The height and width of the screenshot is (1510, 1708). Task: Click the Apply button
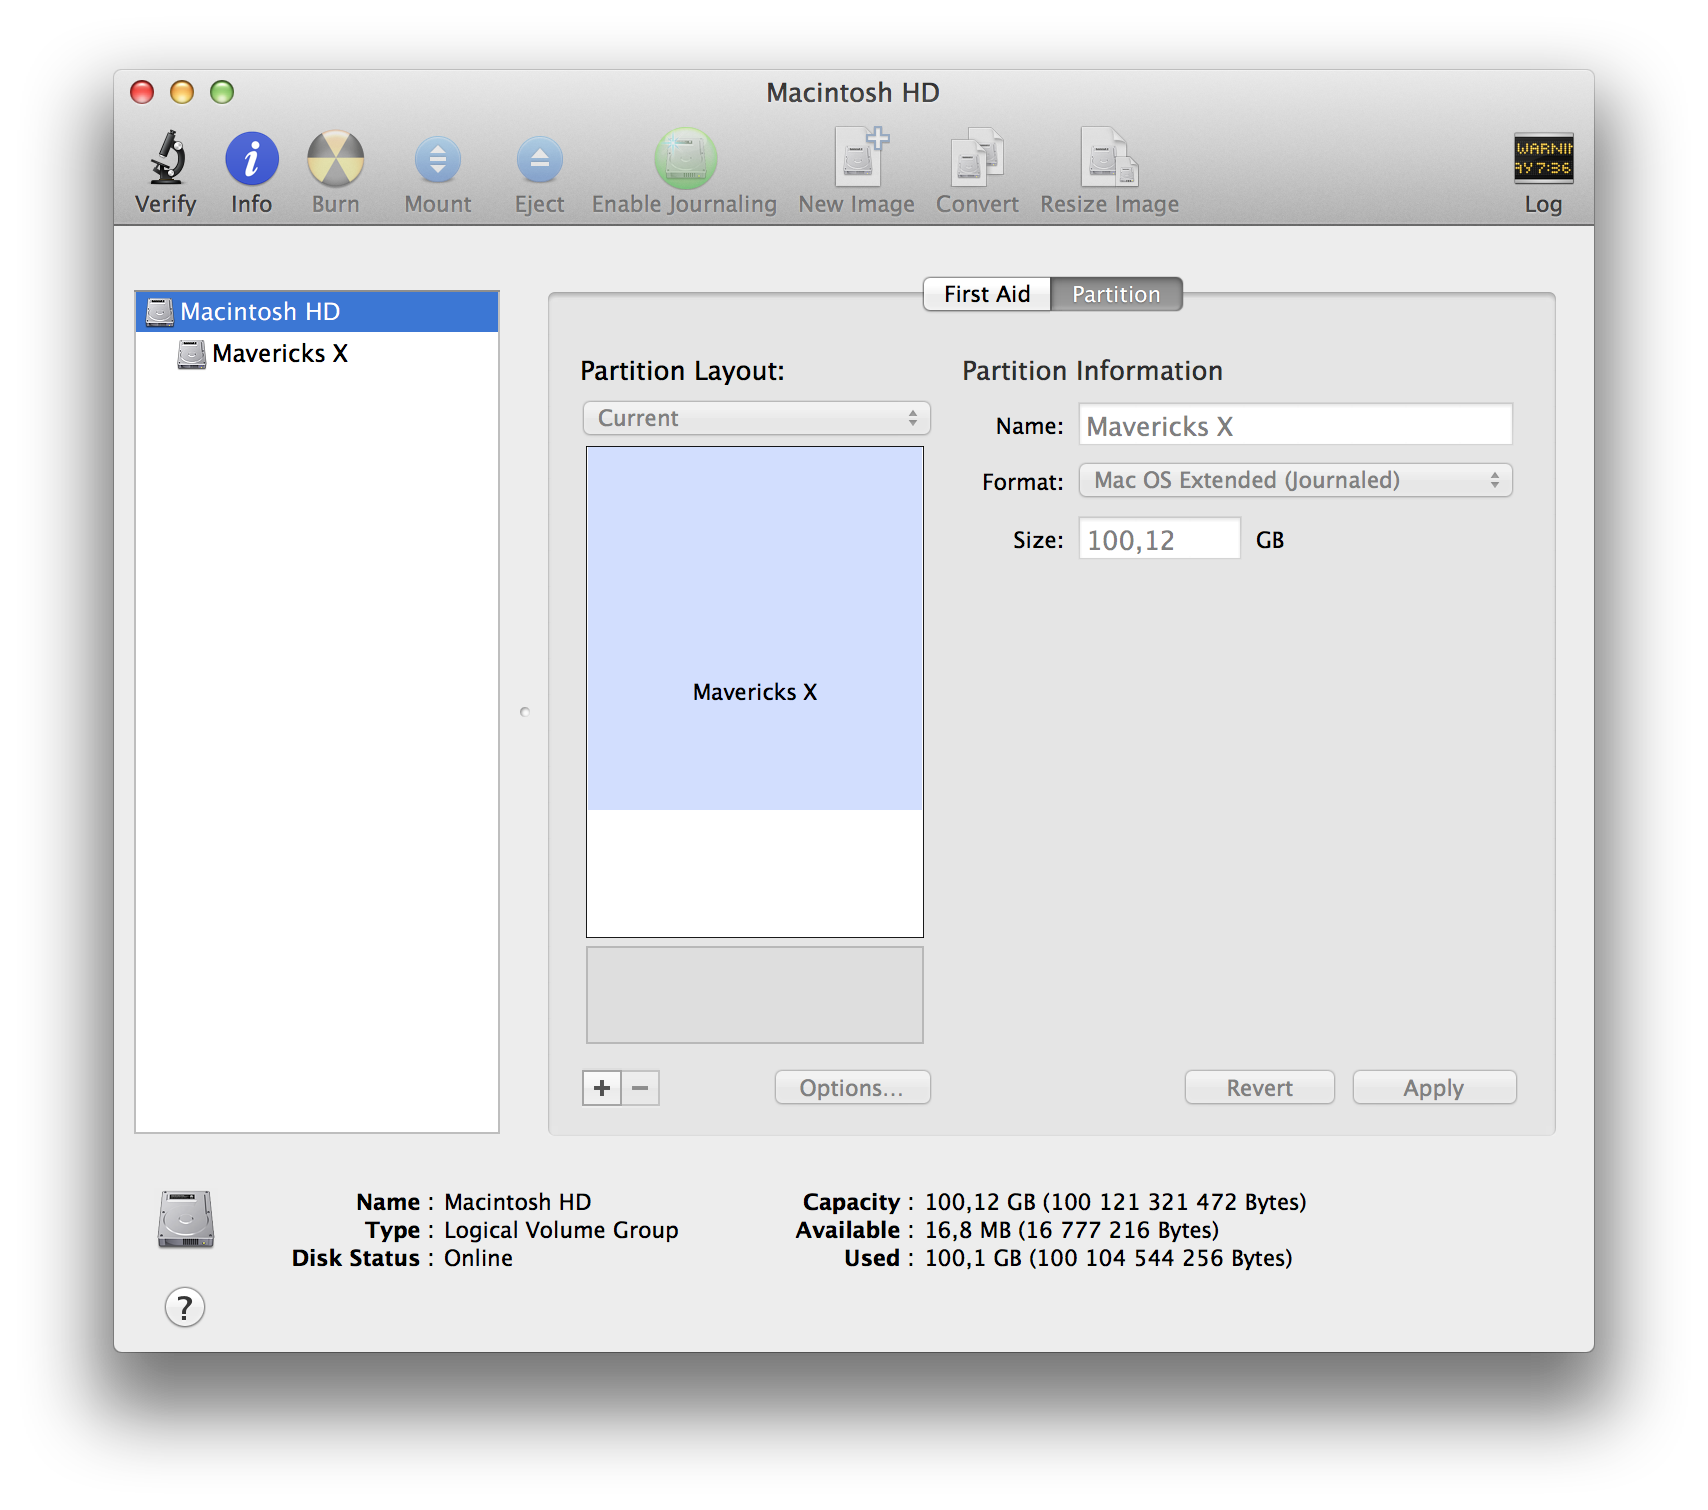1434,1088
